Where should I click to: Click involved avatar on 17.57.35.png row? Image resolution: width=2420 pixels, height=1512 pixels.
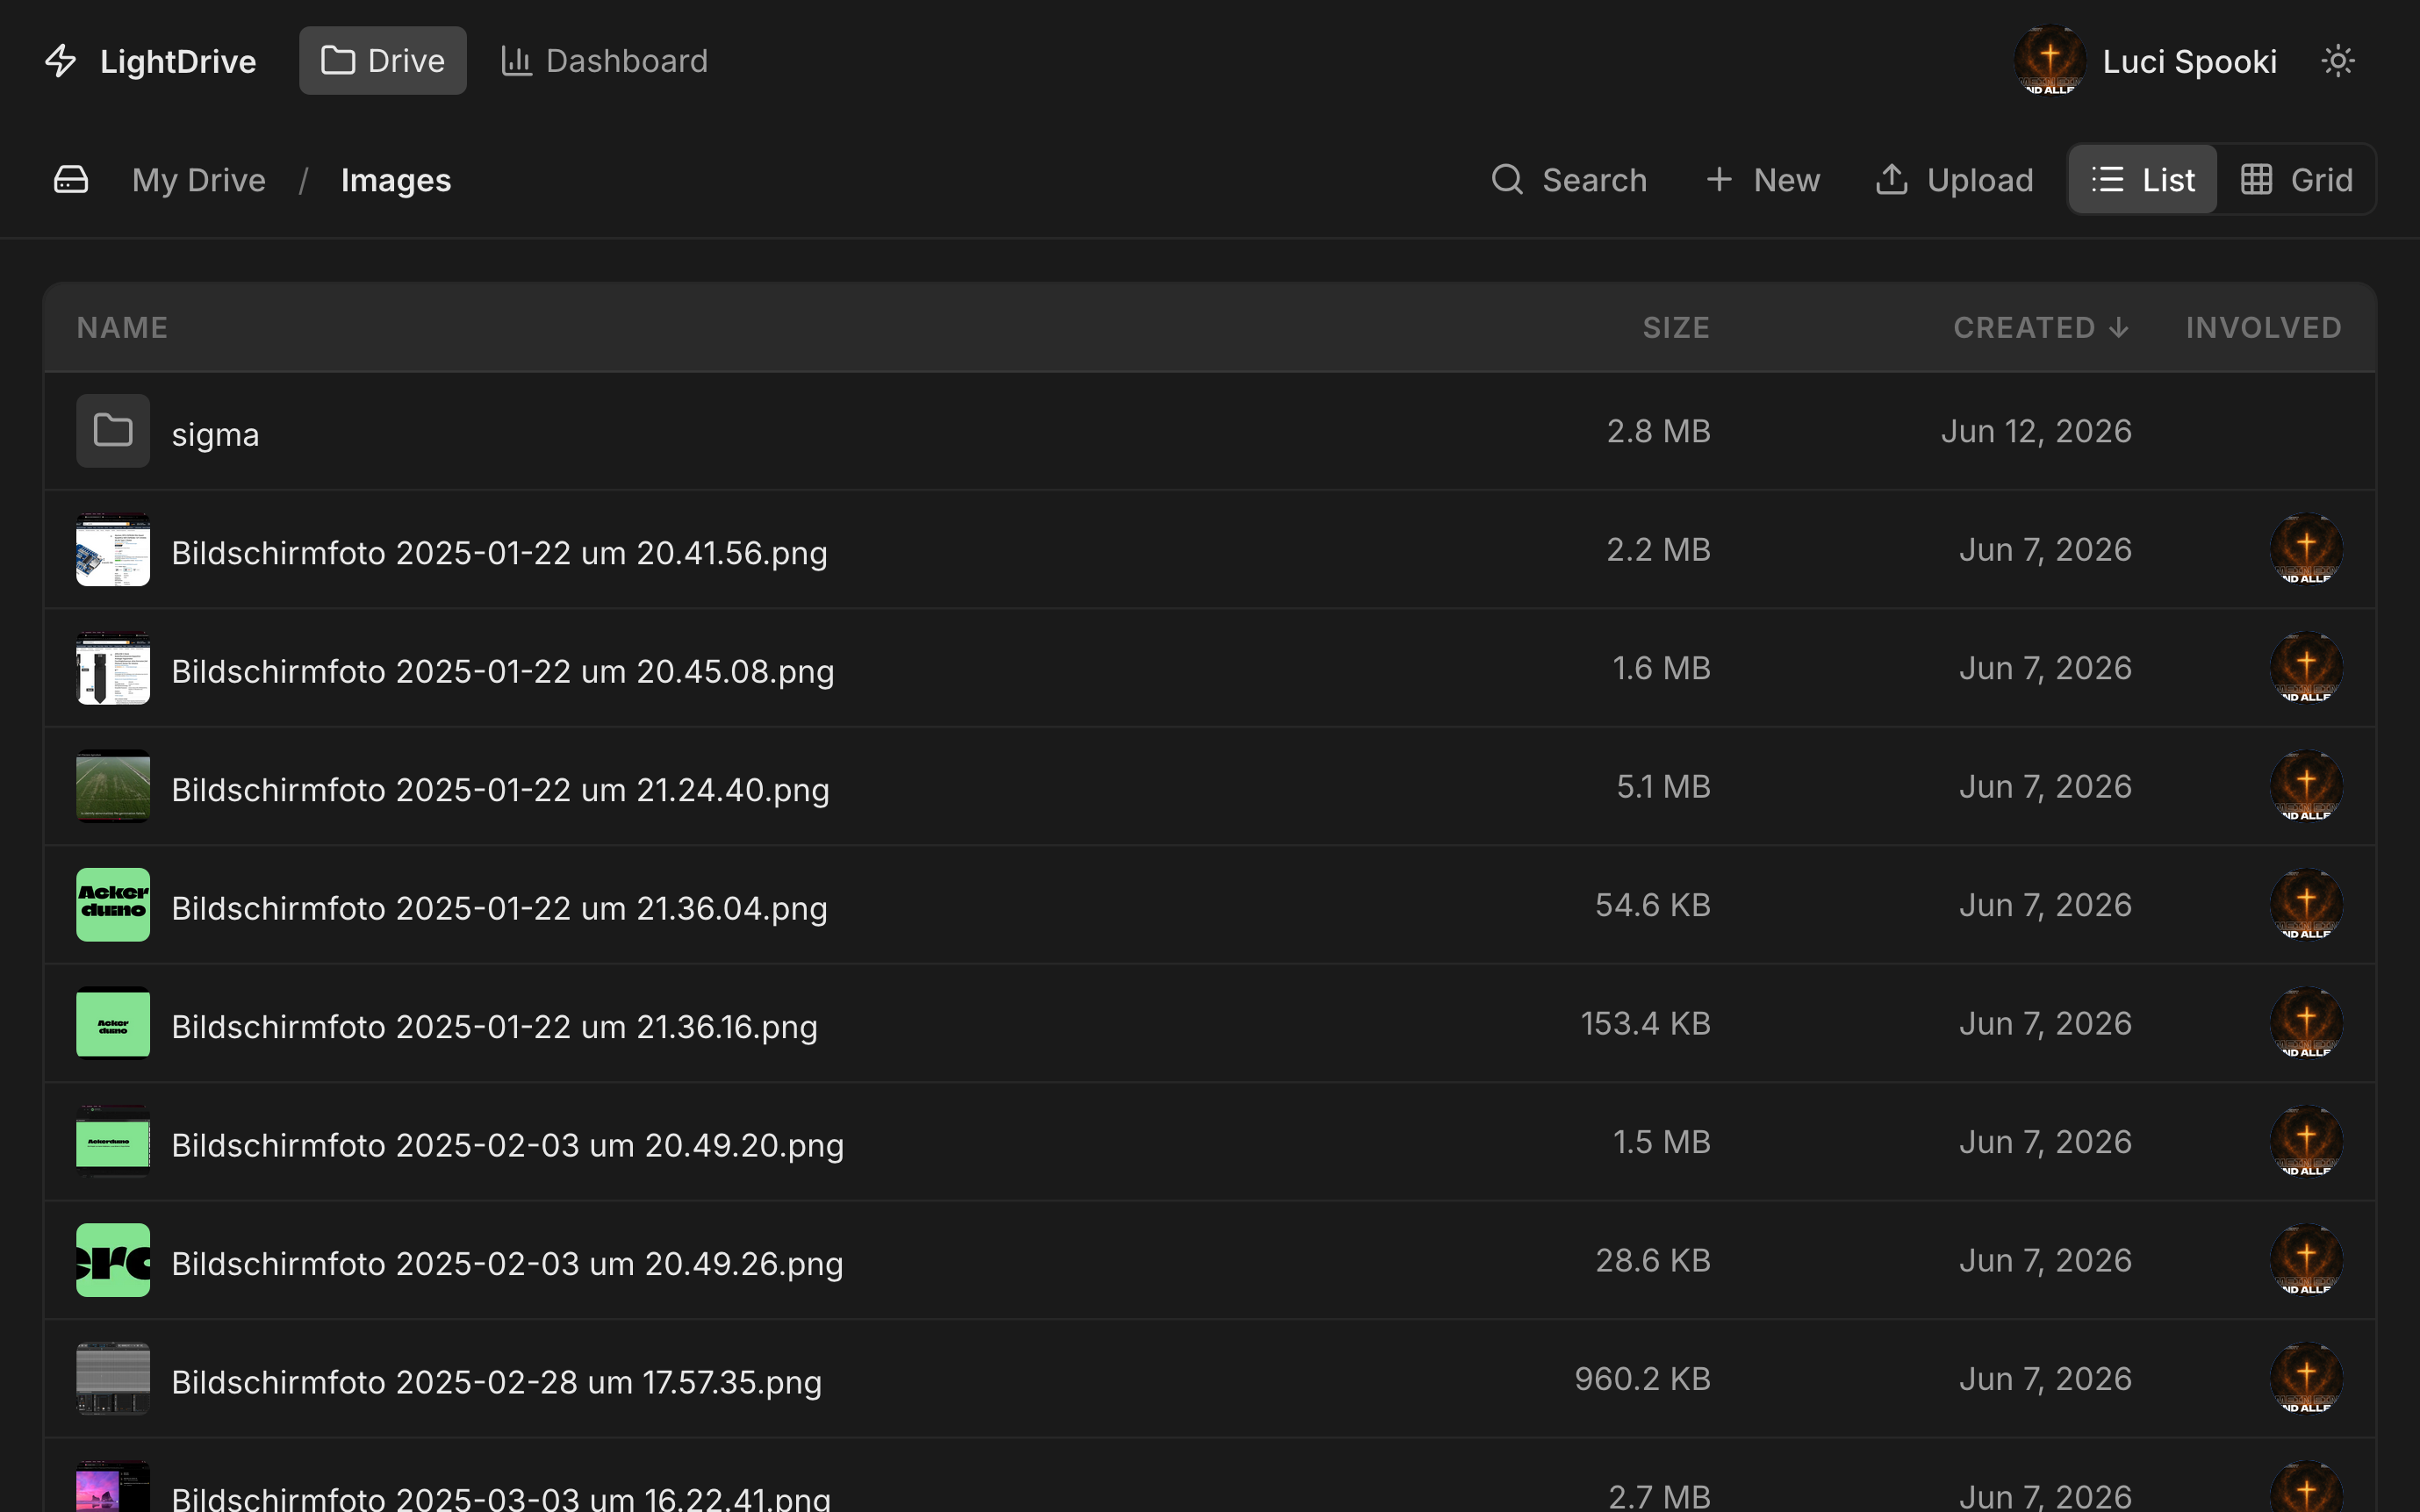(2306, 1379)
